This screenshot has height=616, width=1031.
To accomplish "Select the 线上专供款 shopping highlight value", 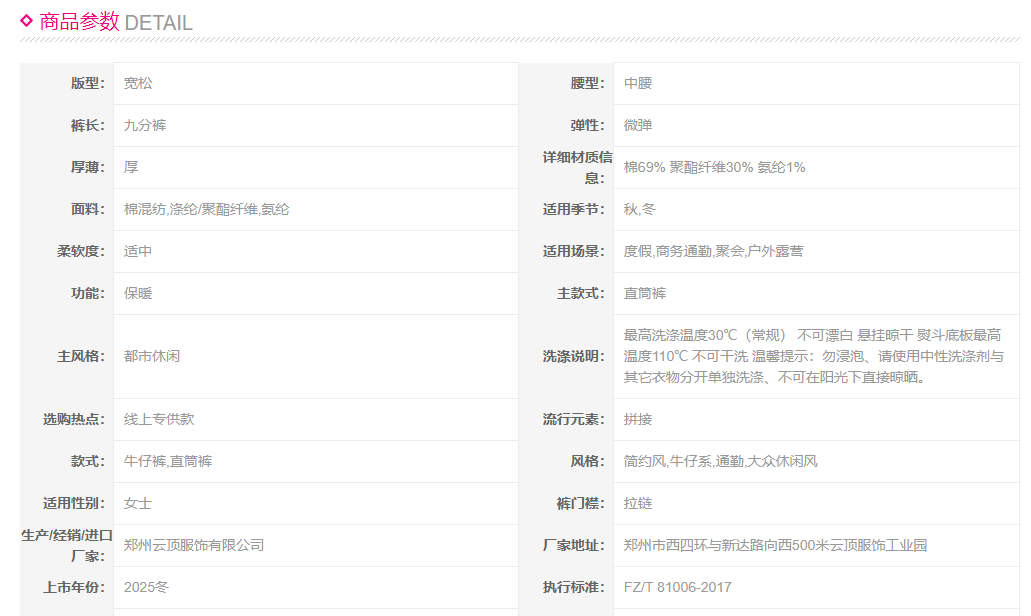I will click(x=159, y=420).
